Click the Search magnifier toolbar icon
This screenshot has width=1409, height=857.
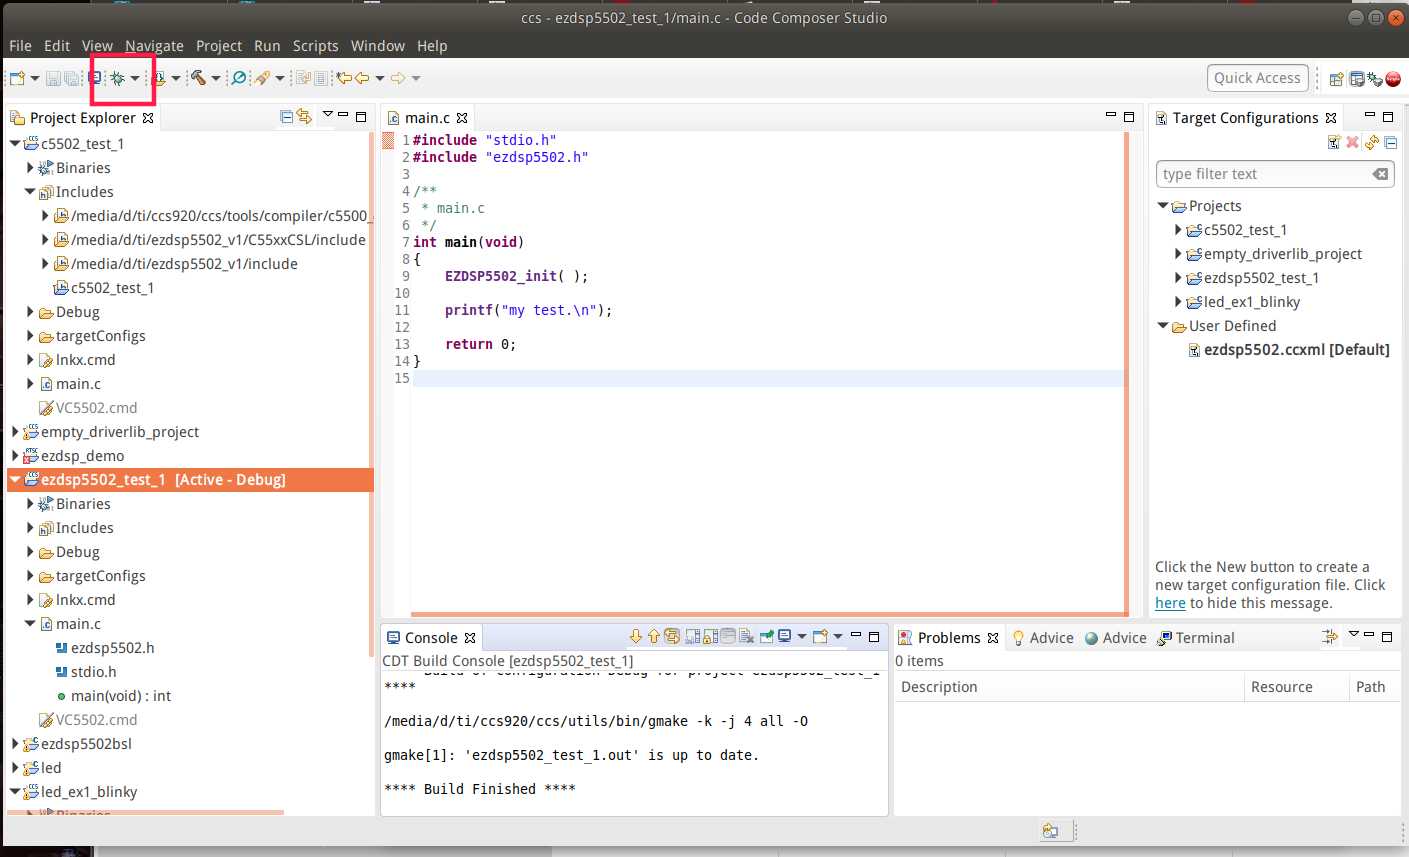[x=238, y=78]
